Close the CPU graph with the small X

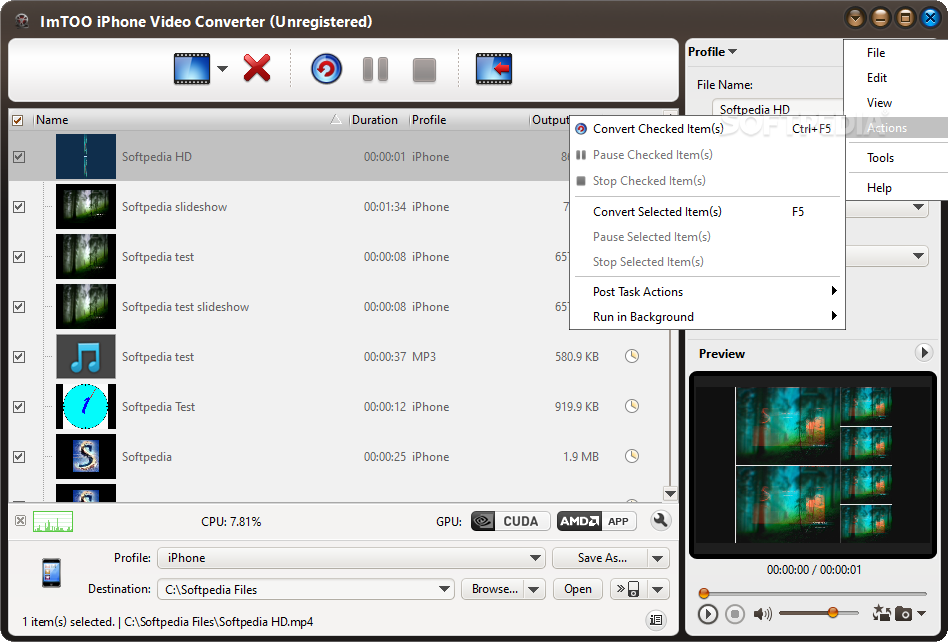pos(20,520)
